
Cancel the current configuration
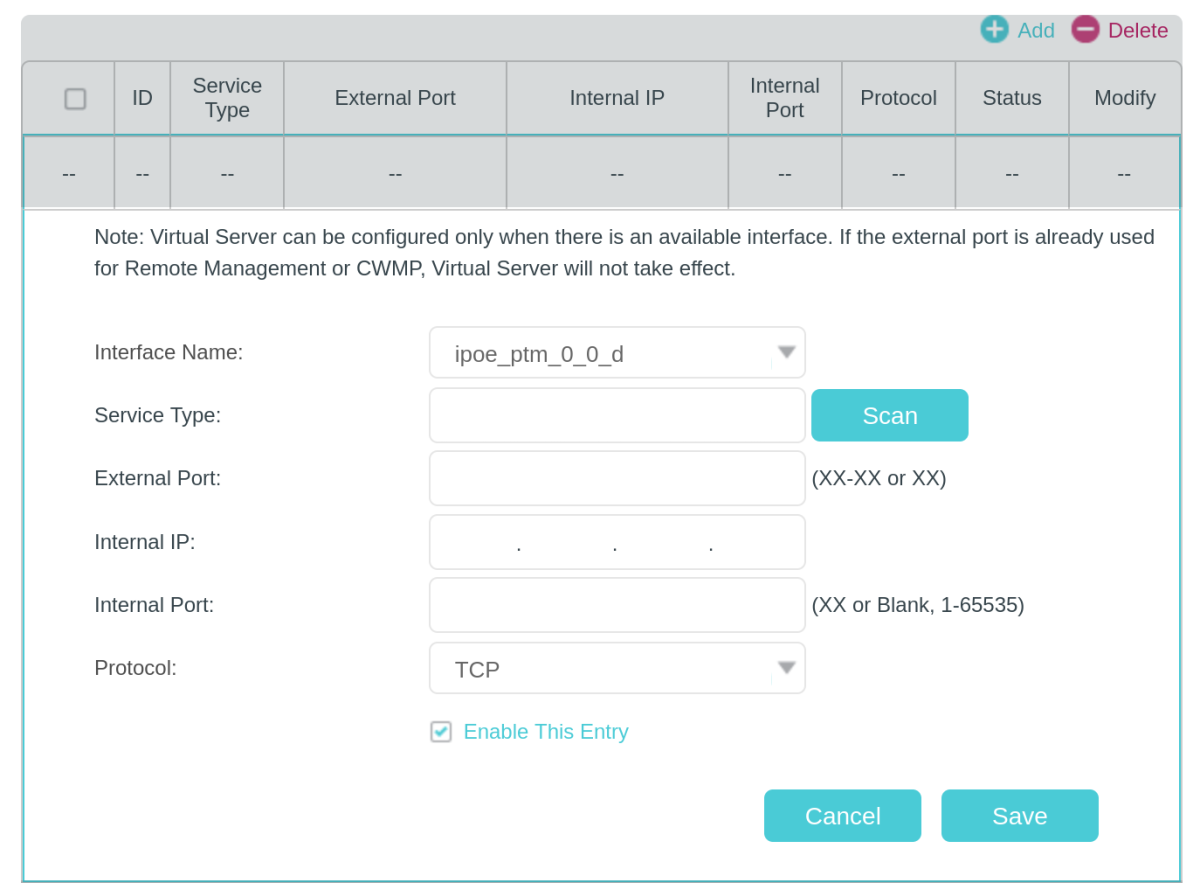click(842, 815)
